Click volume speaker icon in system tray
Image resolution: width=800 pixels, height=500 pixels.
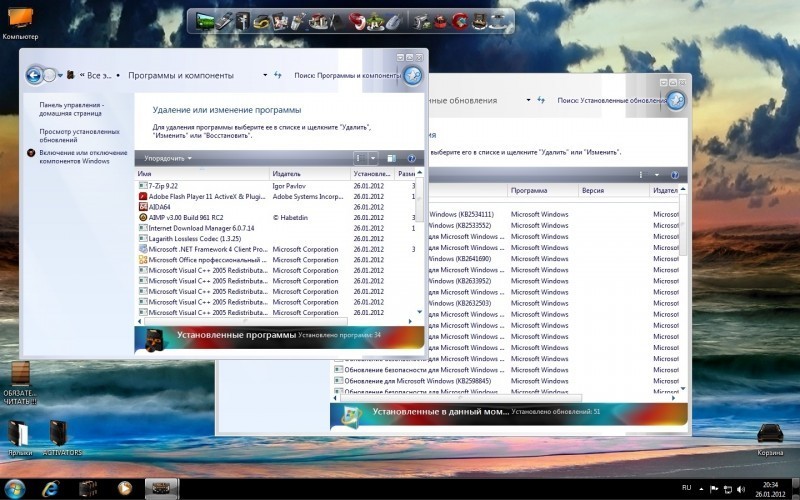(x=741, y=489)
